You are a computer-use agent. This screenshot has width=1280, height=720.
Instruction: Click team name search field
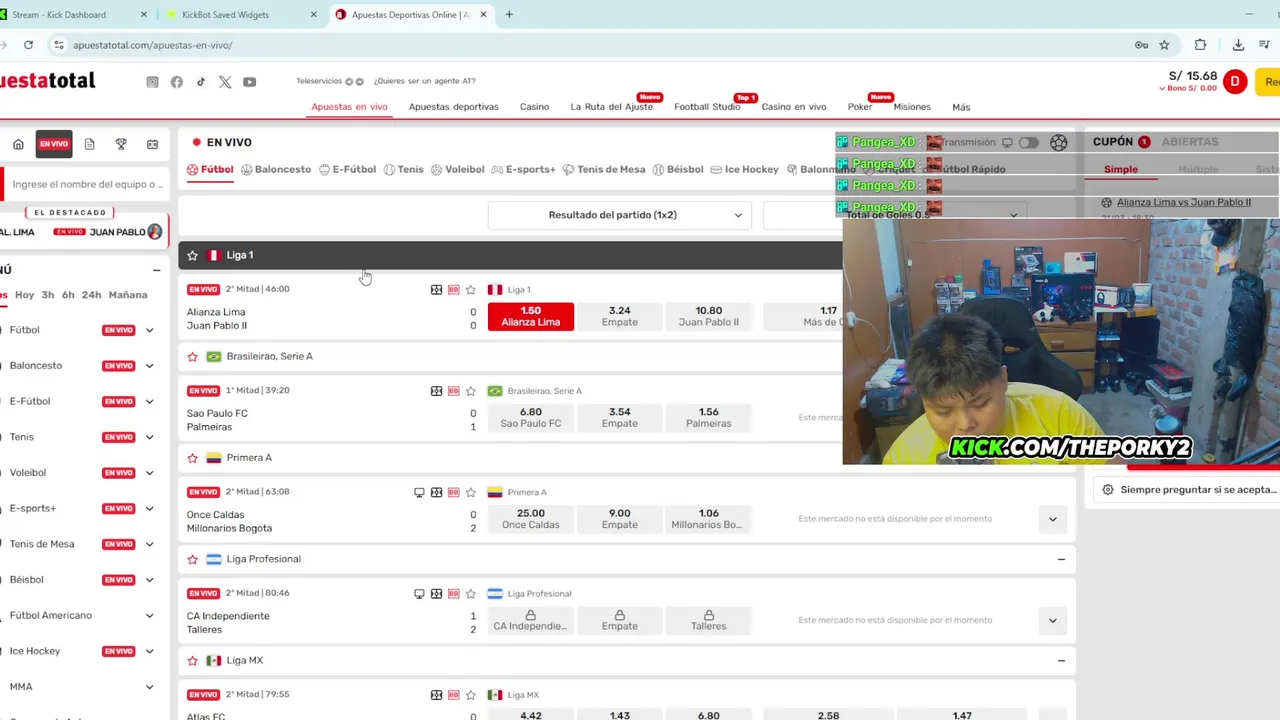pos(86,184)
